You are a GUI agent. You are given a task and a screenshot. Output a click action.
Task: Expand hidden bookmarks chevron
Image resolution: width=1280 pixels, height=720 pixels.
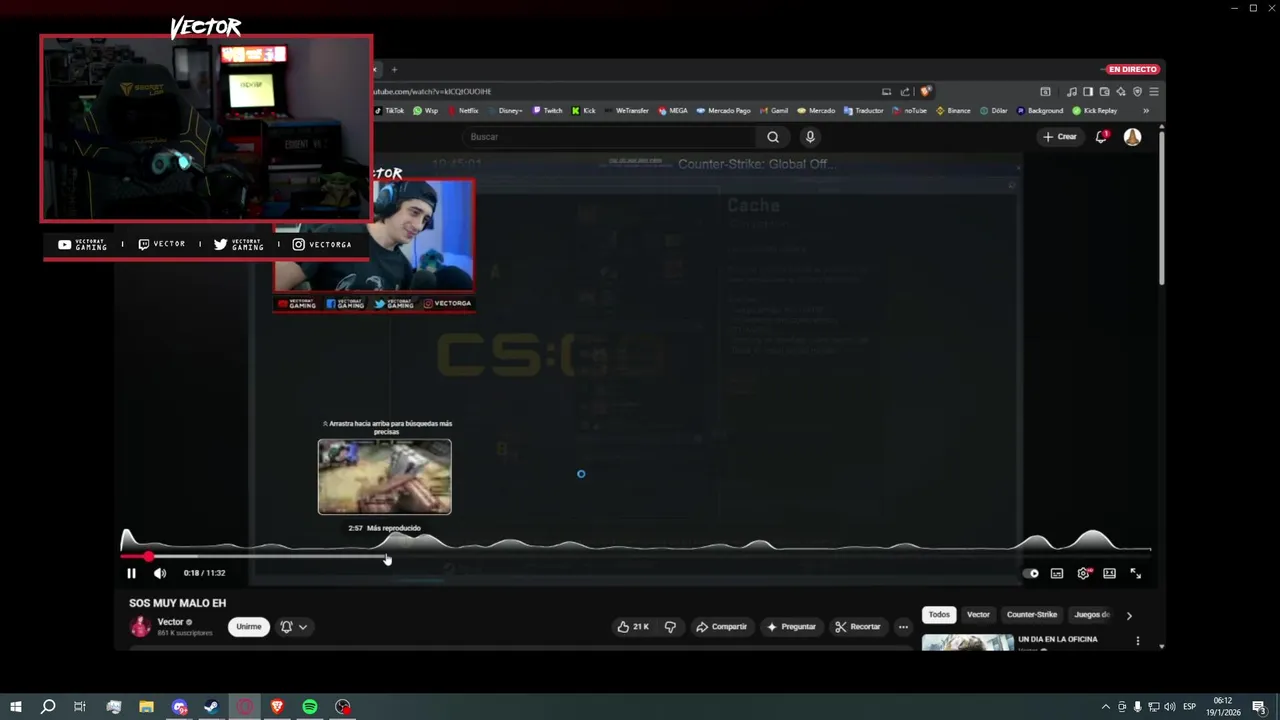coord(1146,111)
